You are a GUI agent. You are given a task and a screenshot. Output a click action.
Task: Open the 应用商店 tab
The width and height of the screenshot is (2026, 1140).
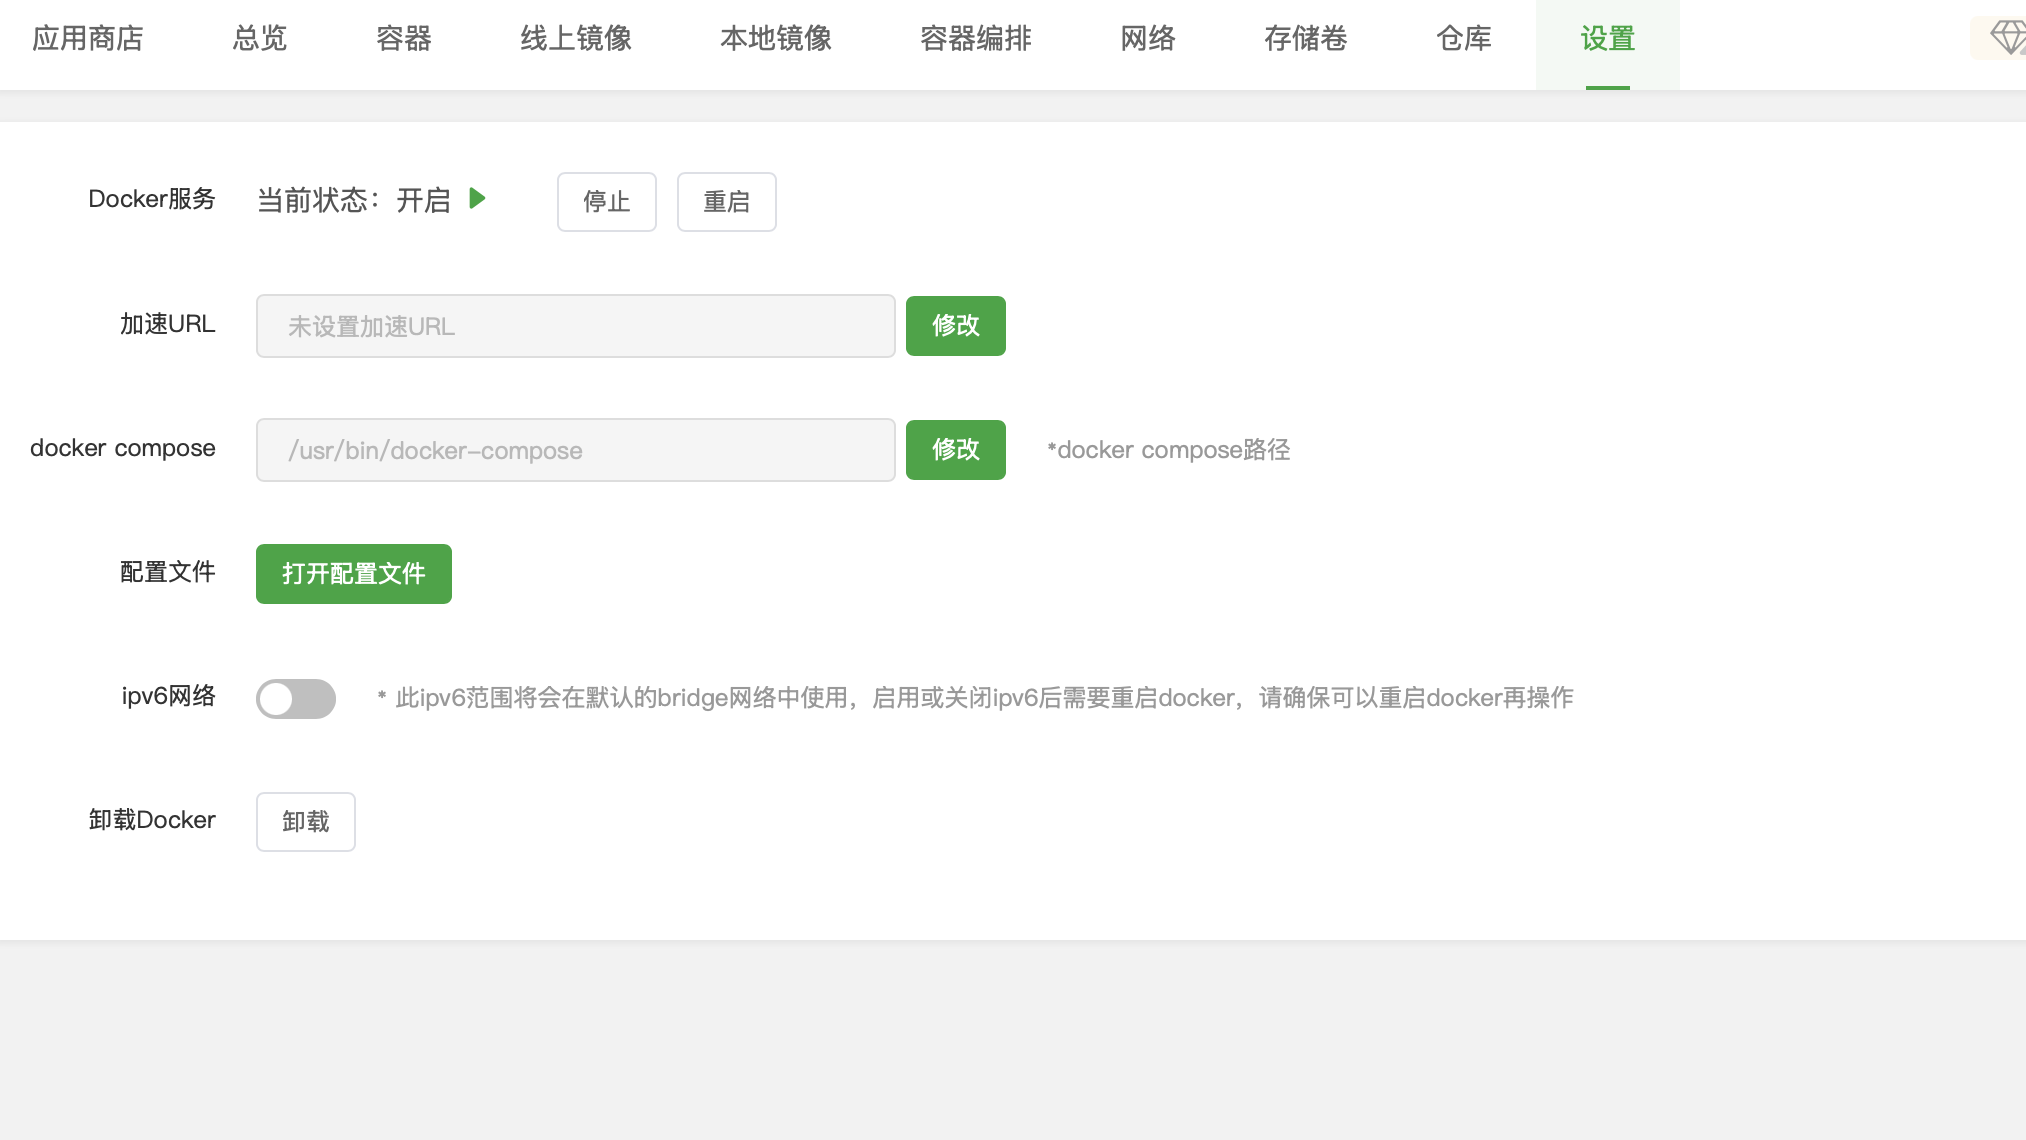88,39
